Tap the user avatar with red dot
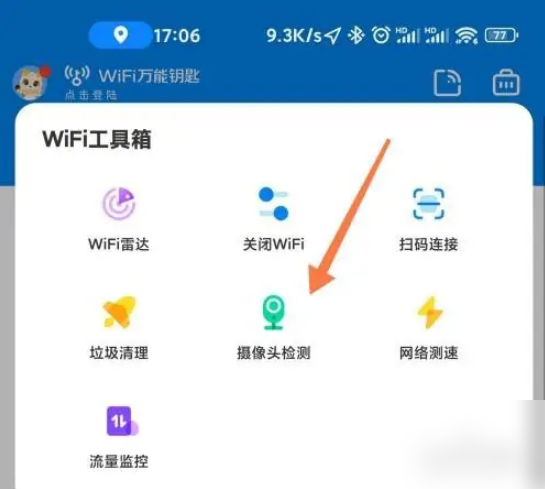 (x=31, y=82)
